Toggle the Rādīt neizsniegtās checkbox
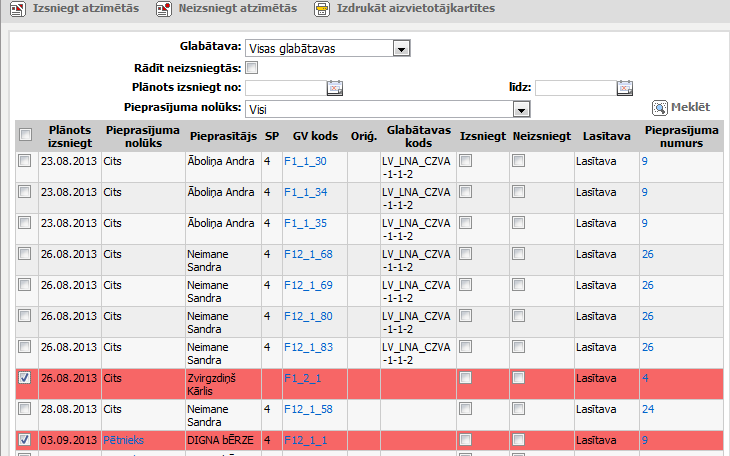 pyautogui.click(x=251, y=68)
